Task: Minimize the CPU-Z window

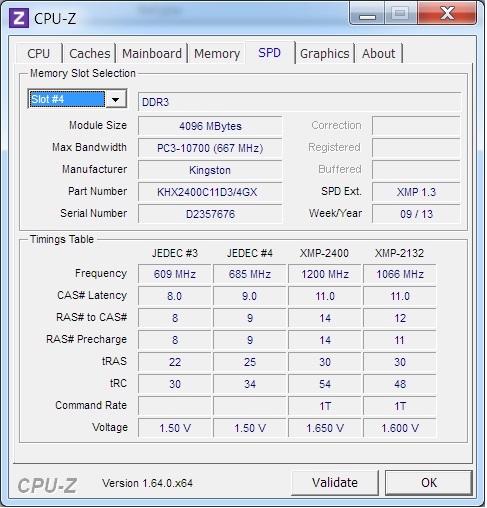Action: (x=367, y=14)
